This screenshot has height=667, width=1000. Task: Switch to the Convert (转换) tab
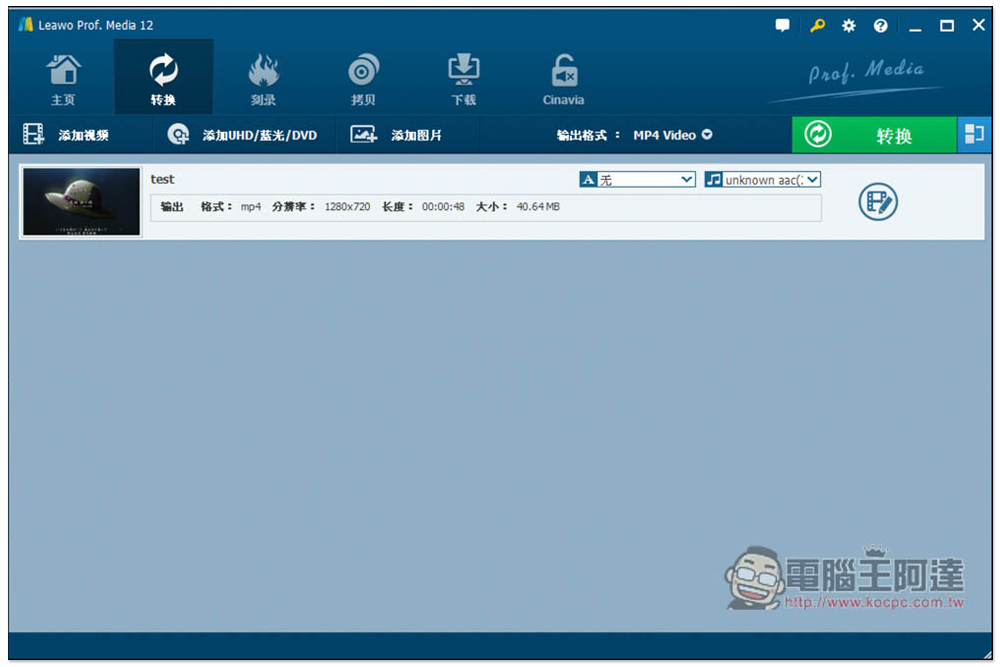[x=163, y=77]
